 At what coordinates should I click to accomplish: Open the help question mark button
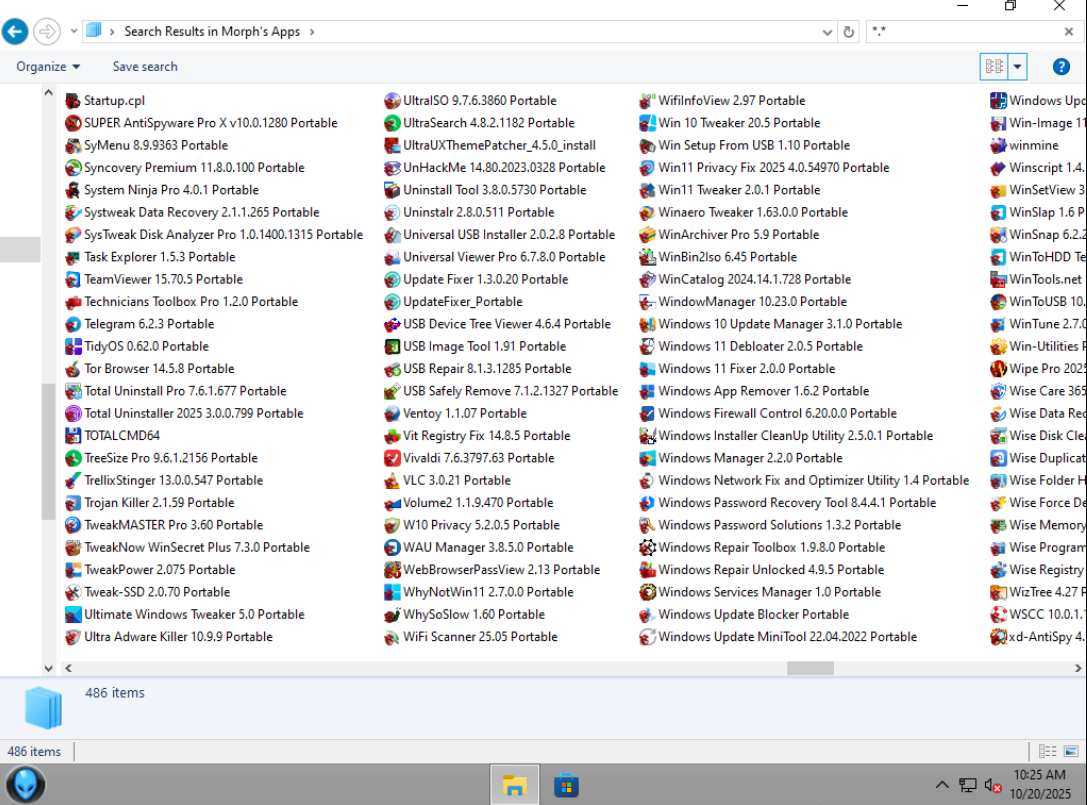click(x=1061, y=67)
